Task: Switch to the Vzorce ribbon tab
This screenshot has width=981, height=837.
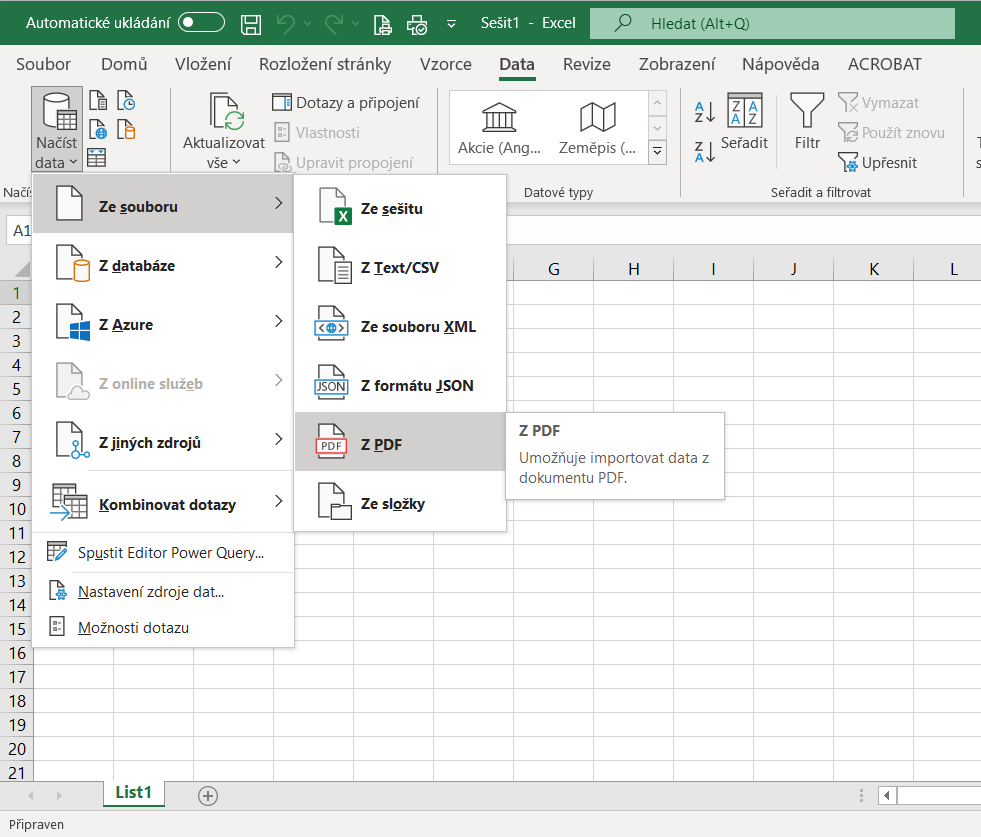Action: point(445,64)
